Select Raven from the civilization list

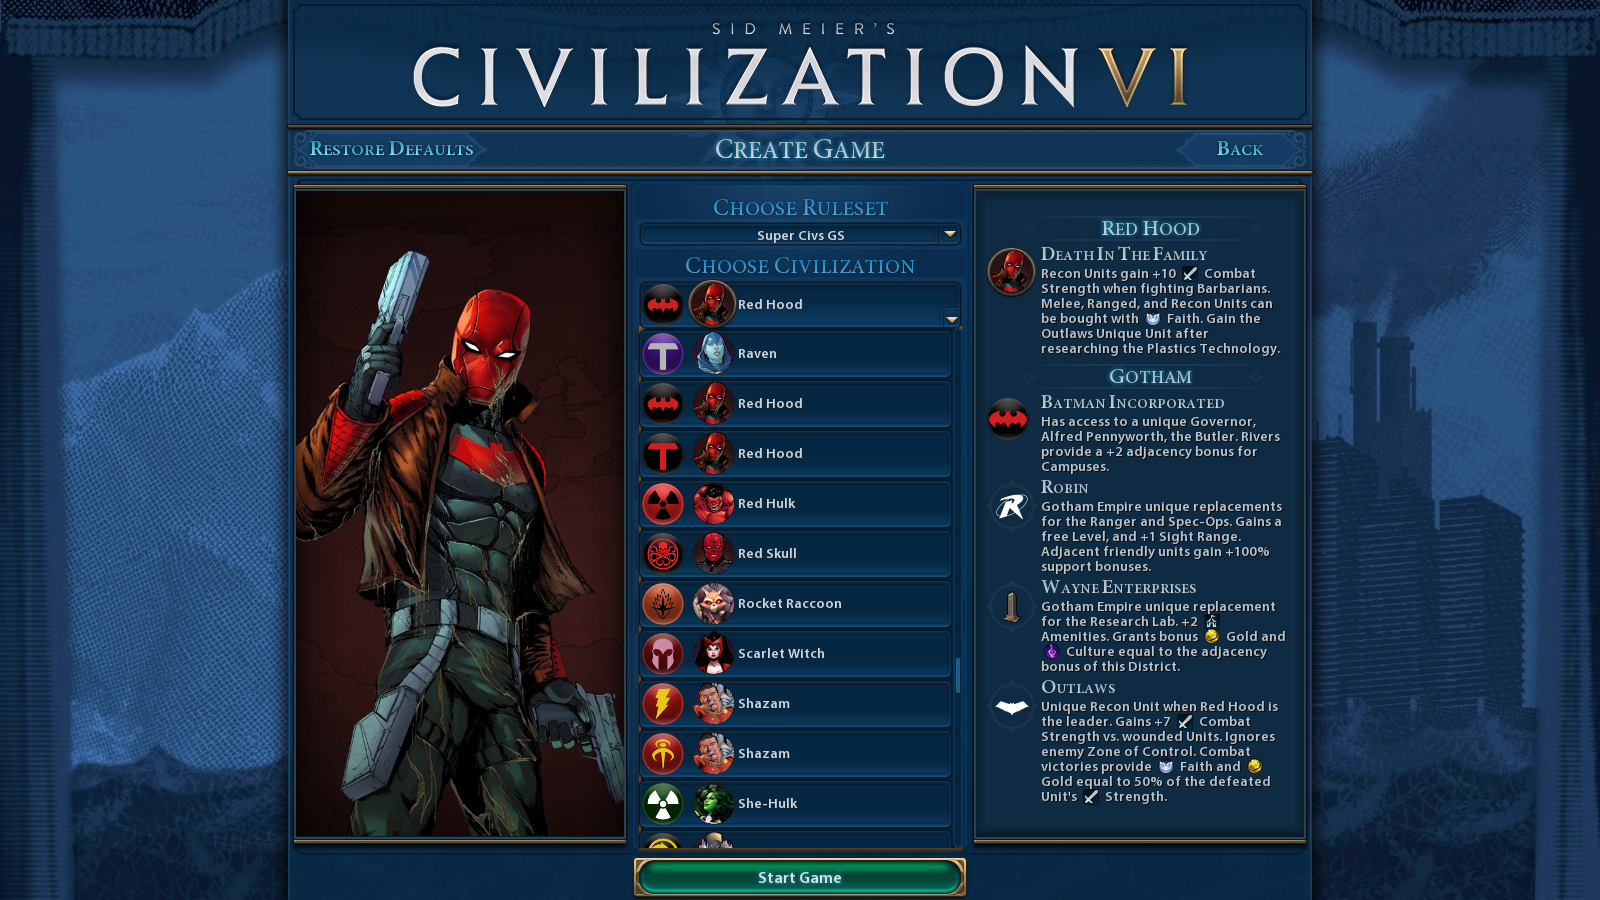pyautogui.click(x=796, y=354)
